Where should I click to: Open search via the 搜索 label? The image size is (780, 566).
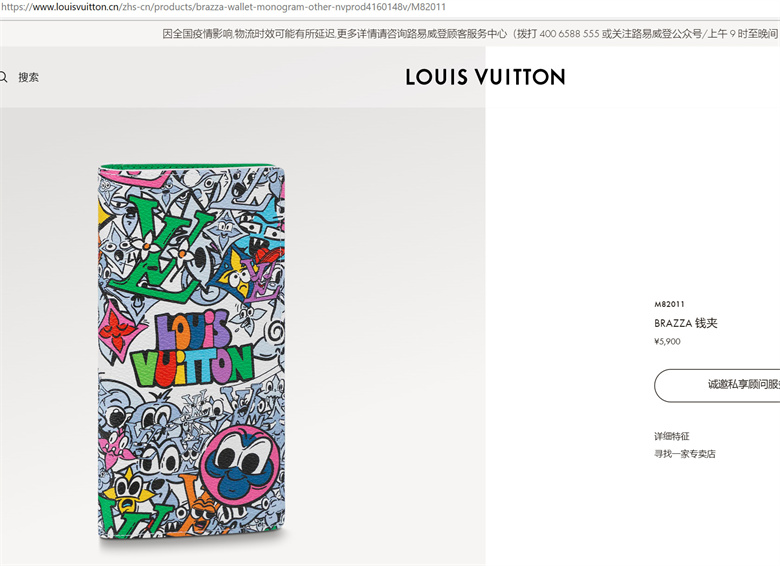click(x=28, y=77)
